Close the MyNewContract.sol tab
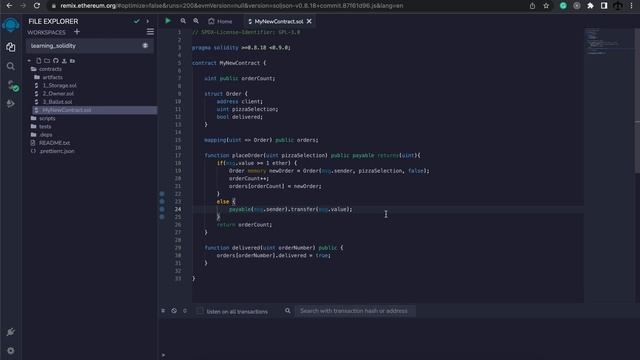The image size is (640, 360). (309, 21)
